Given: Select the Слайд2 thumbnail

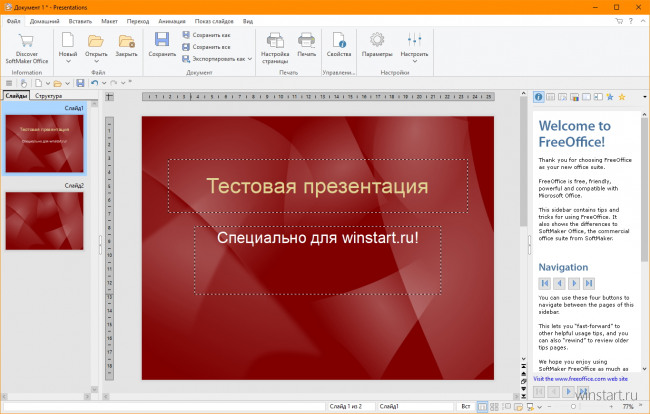Looking at the screenshot, I should [x=44, y=221].
